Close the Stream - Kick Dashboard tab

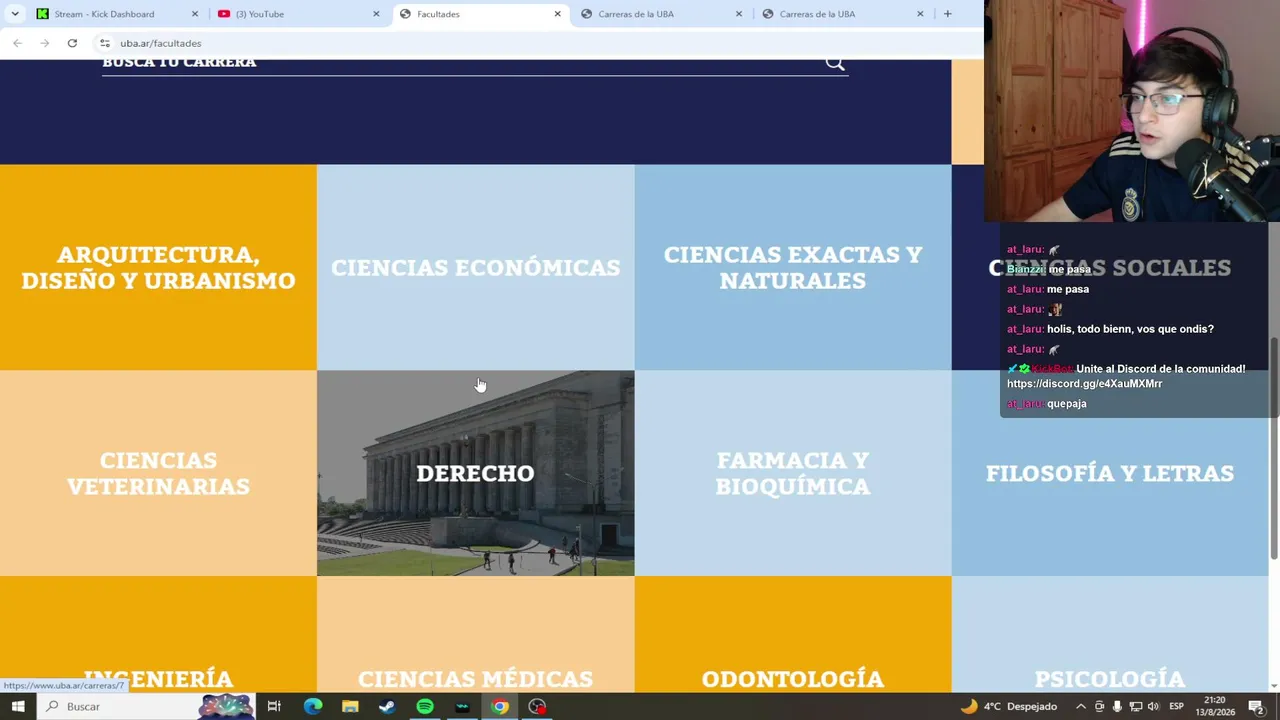[x=195, y=14]
